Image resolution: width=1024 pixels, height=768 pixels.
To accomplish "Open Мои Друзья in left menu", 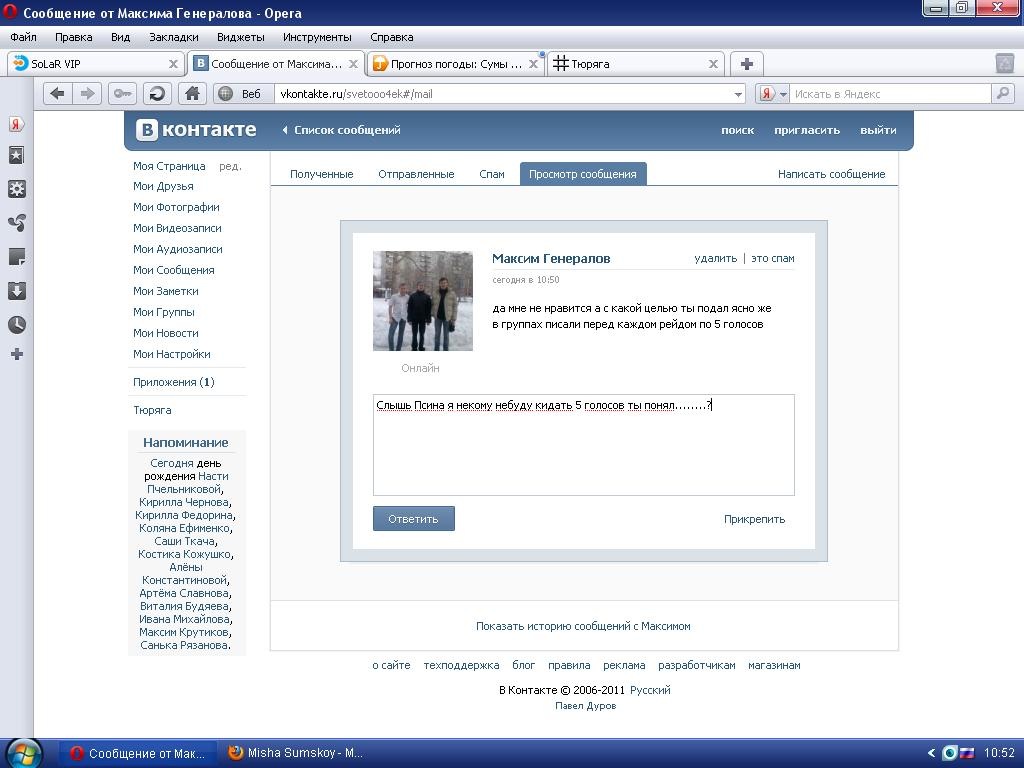I will [x=163, y=186].
